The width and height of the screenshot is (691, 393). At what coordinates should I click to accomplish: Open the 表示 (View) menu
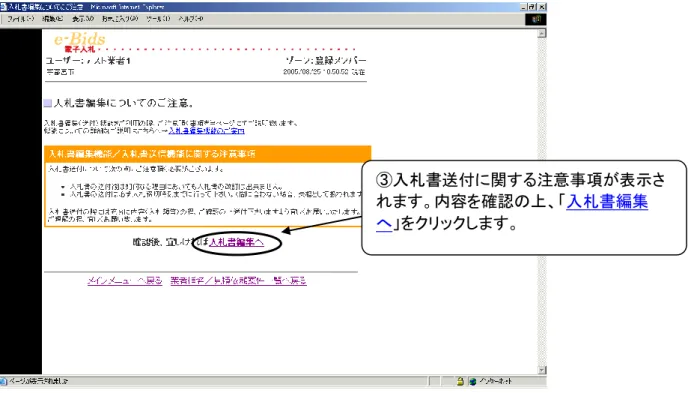(83, 19)
